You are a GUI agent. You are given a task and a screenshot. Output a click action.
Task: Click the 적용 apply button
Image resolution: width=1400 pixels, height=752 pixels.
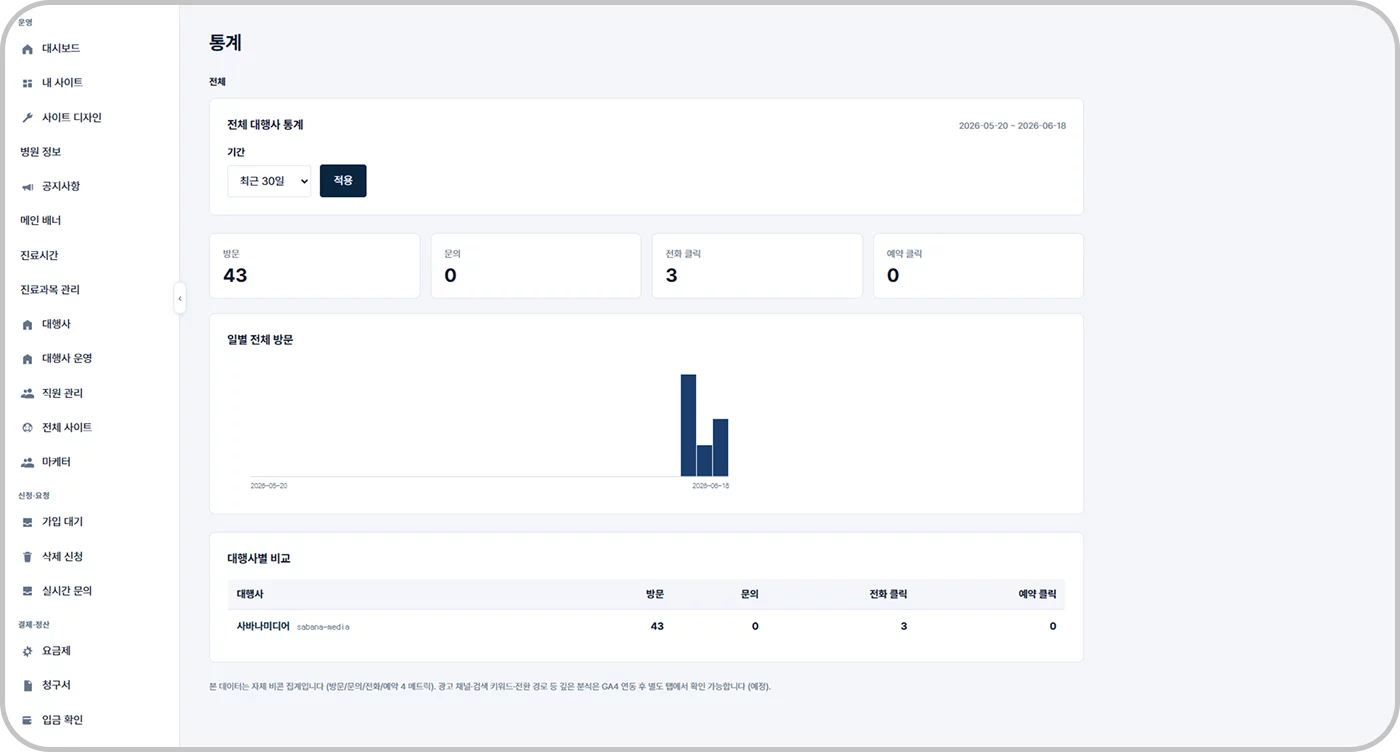[x=343, y=181]
